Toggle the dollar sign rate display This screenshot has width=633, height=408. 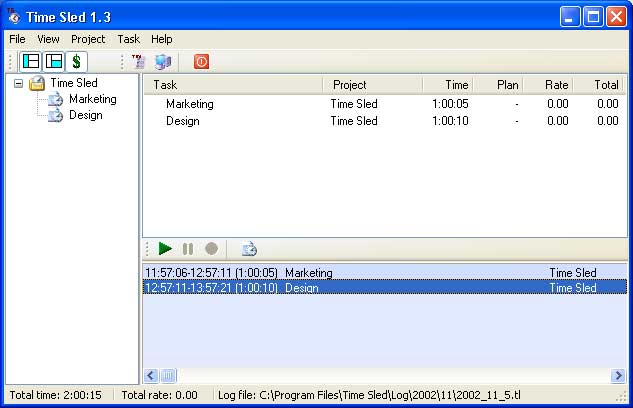[x=76, y=62]
